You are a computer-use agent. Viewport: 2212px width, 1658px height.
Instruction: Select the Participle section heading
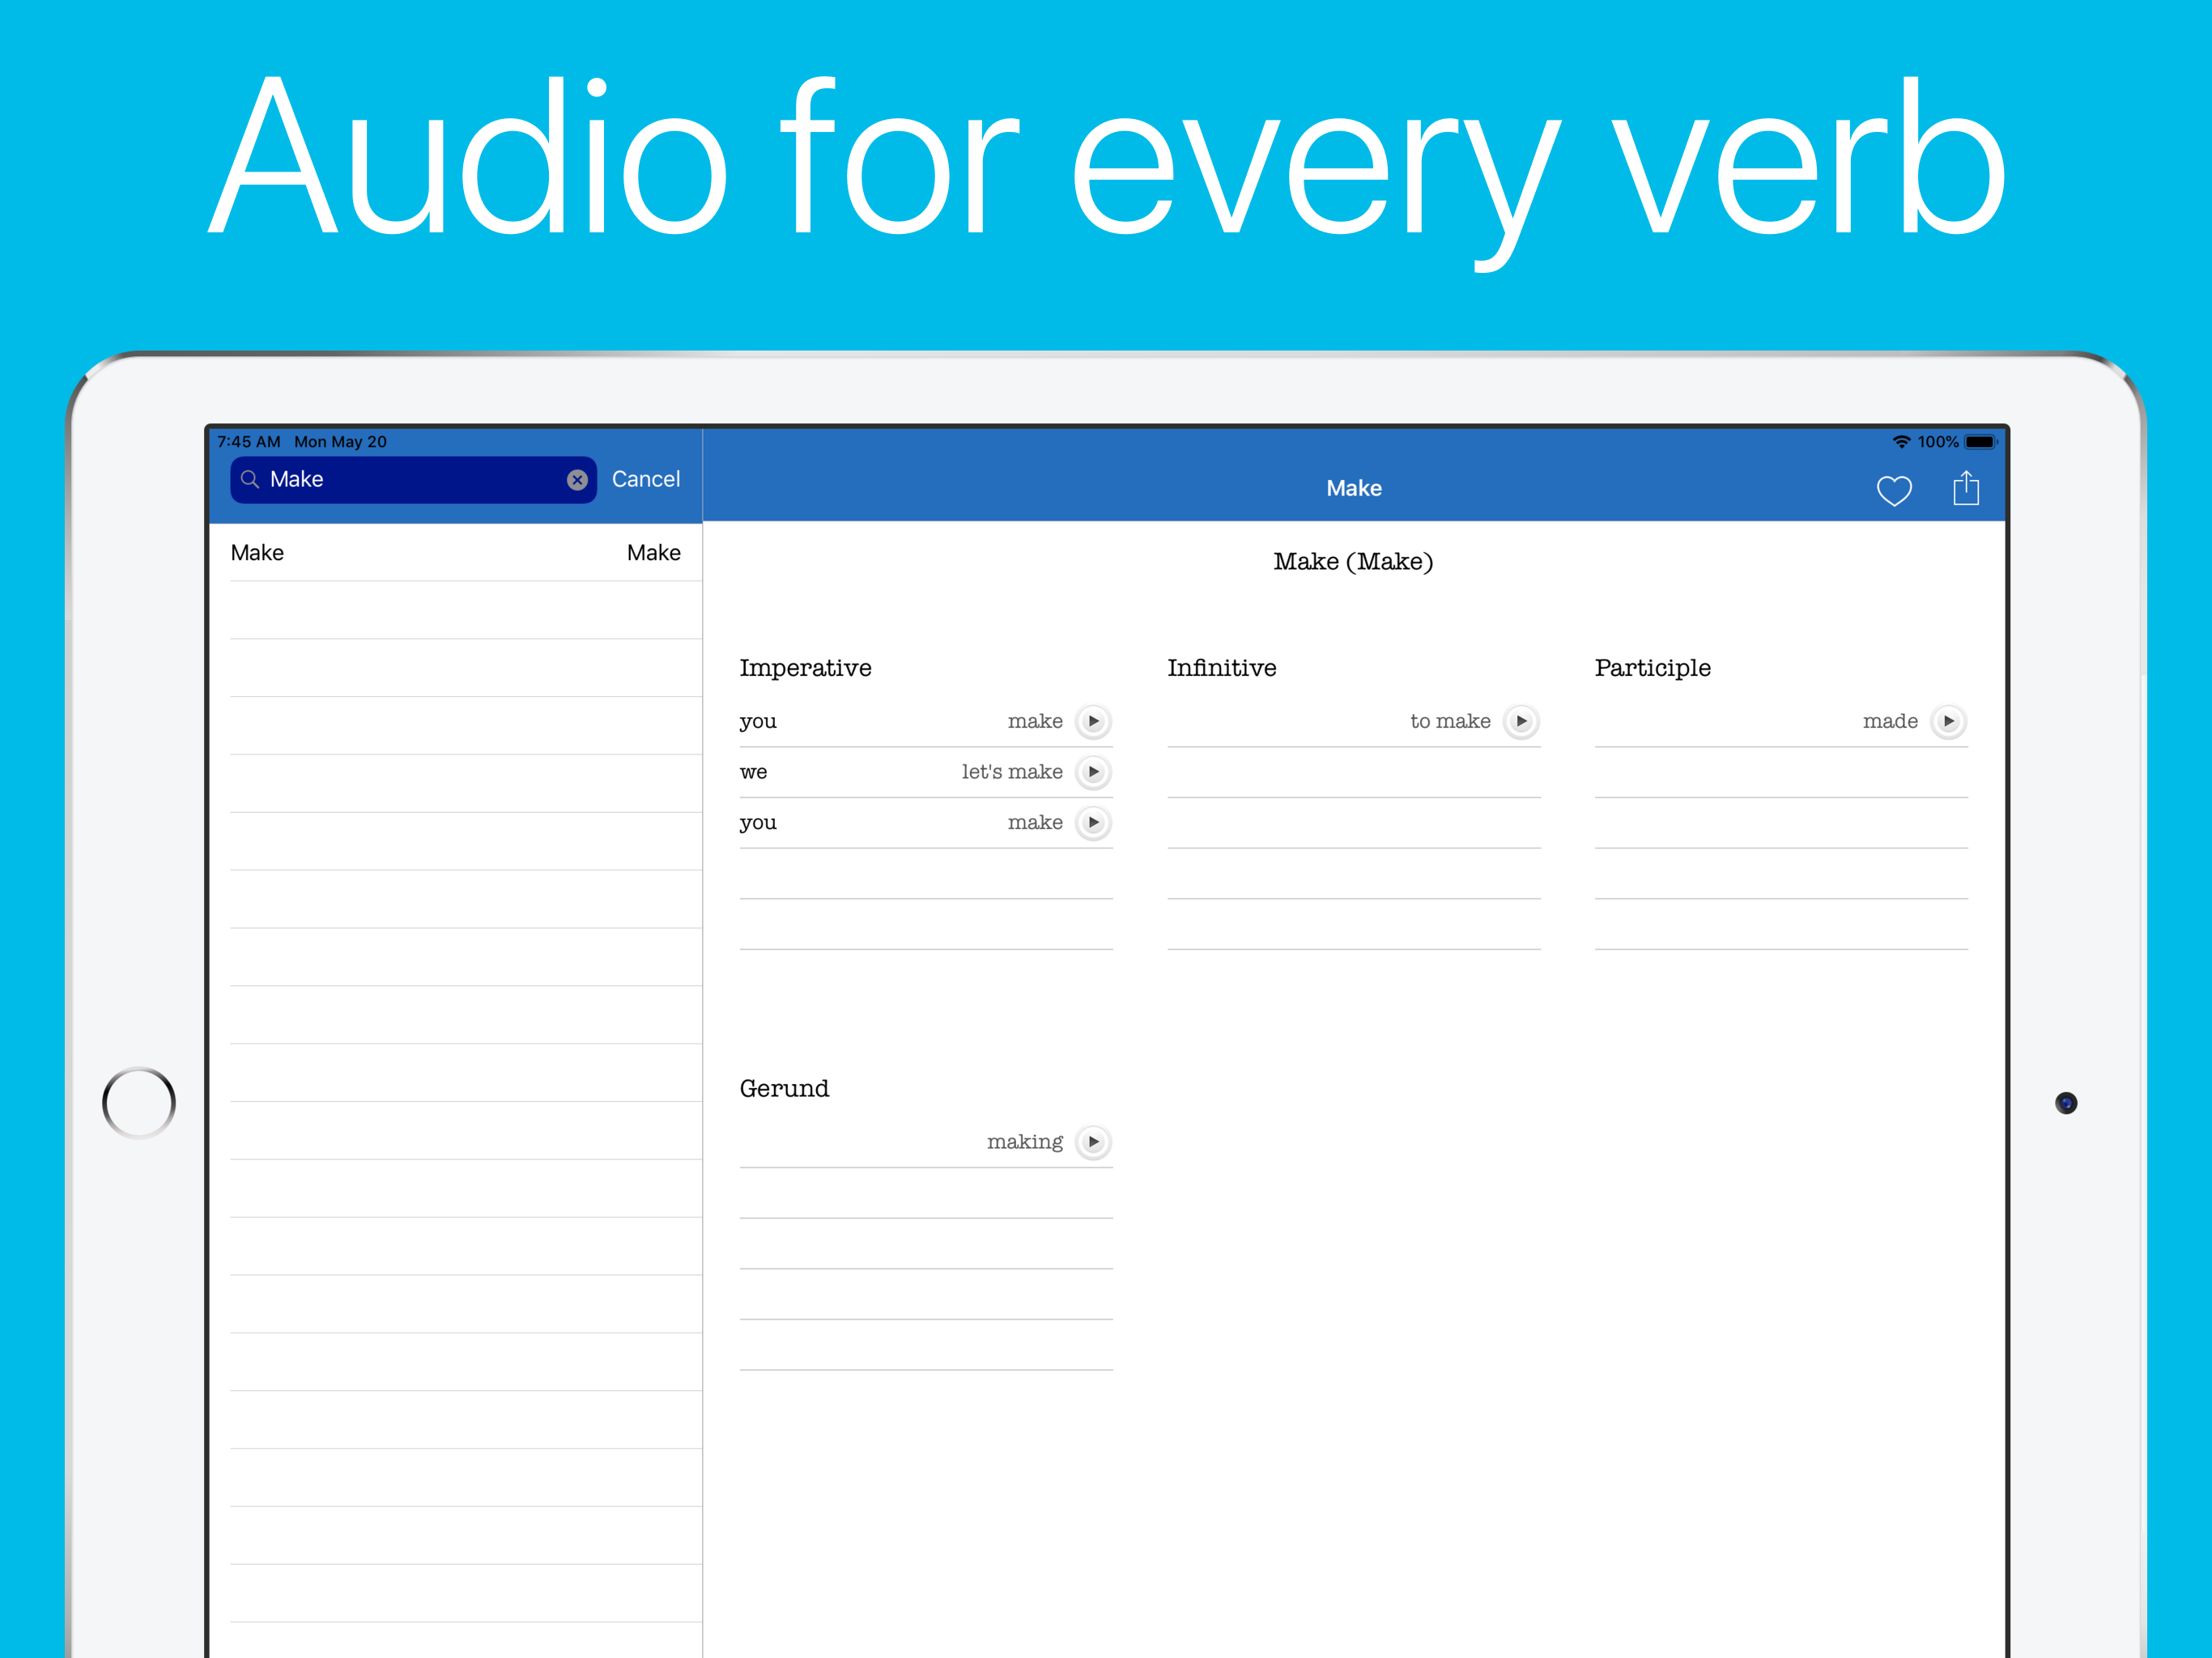click(x=1652, y=668)
